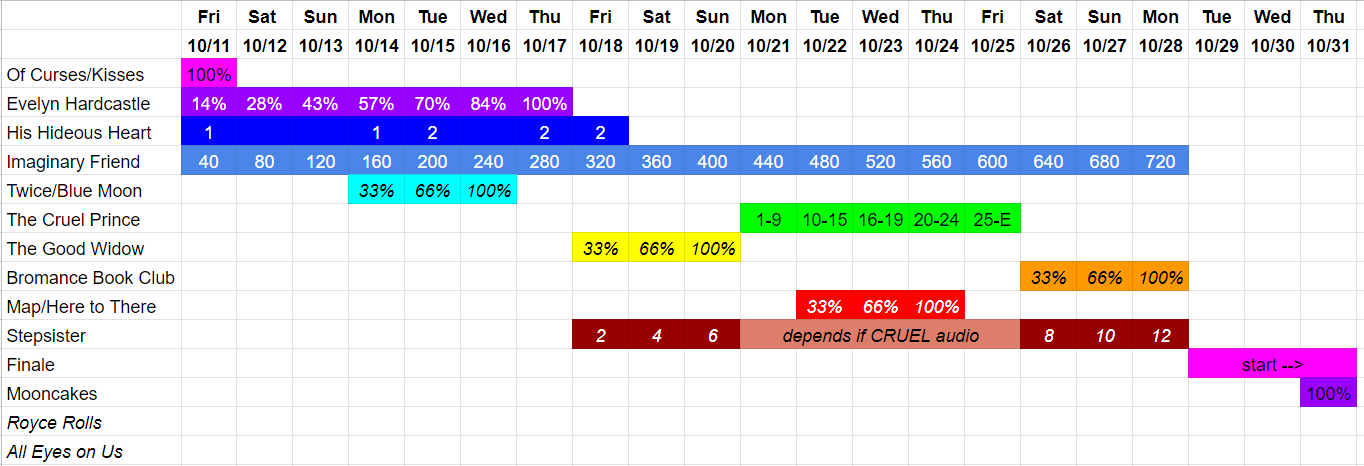Screen dimensions: 1364x466
Task: Select the Imaginary Friend 440 cell
Action: pyautogui.click(x=769, y=162)
